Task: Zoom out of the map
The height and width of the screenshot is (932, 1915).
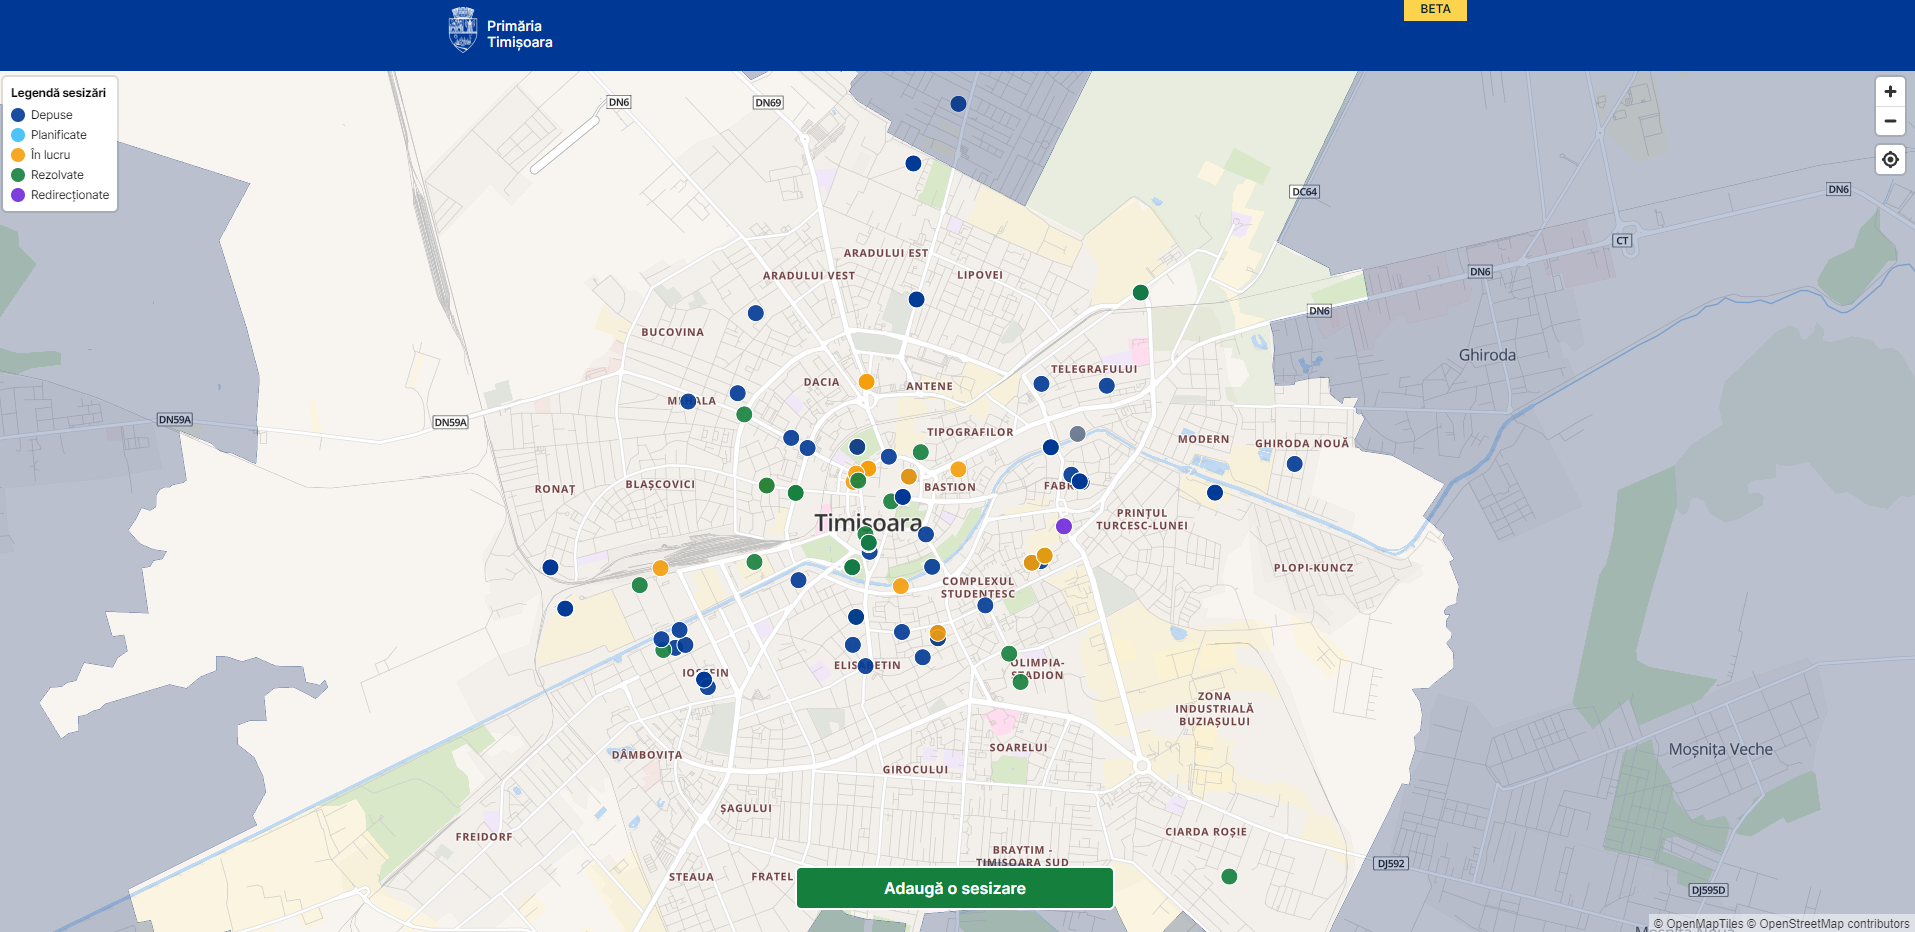Action: (1889, 121)
